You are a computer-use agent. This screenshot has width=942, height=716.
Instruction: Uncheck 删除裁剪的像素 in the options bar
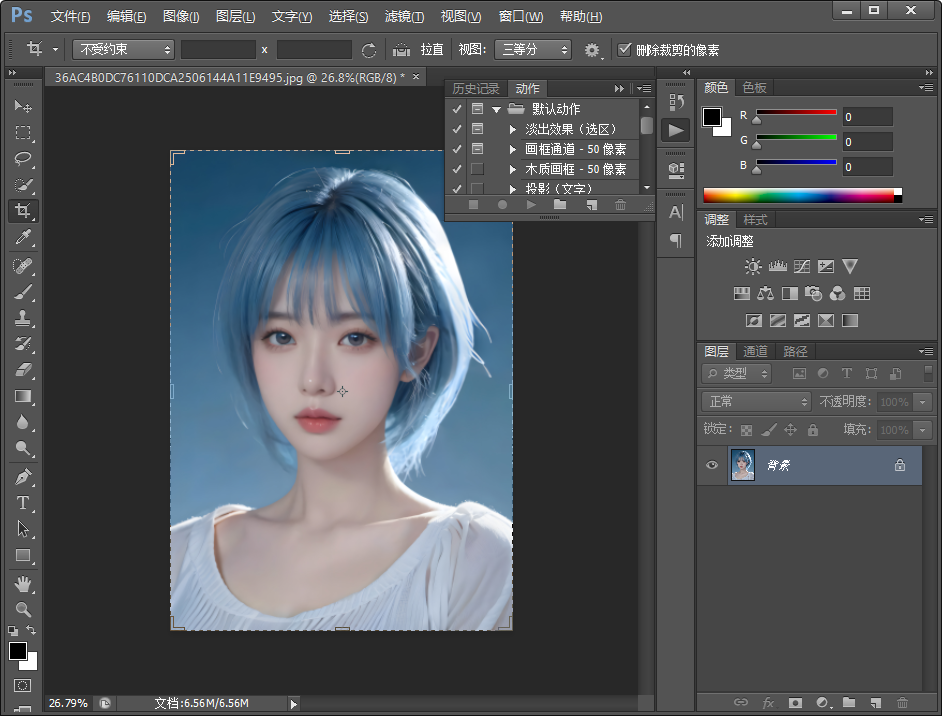pos(625,48)
